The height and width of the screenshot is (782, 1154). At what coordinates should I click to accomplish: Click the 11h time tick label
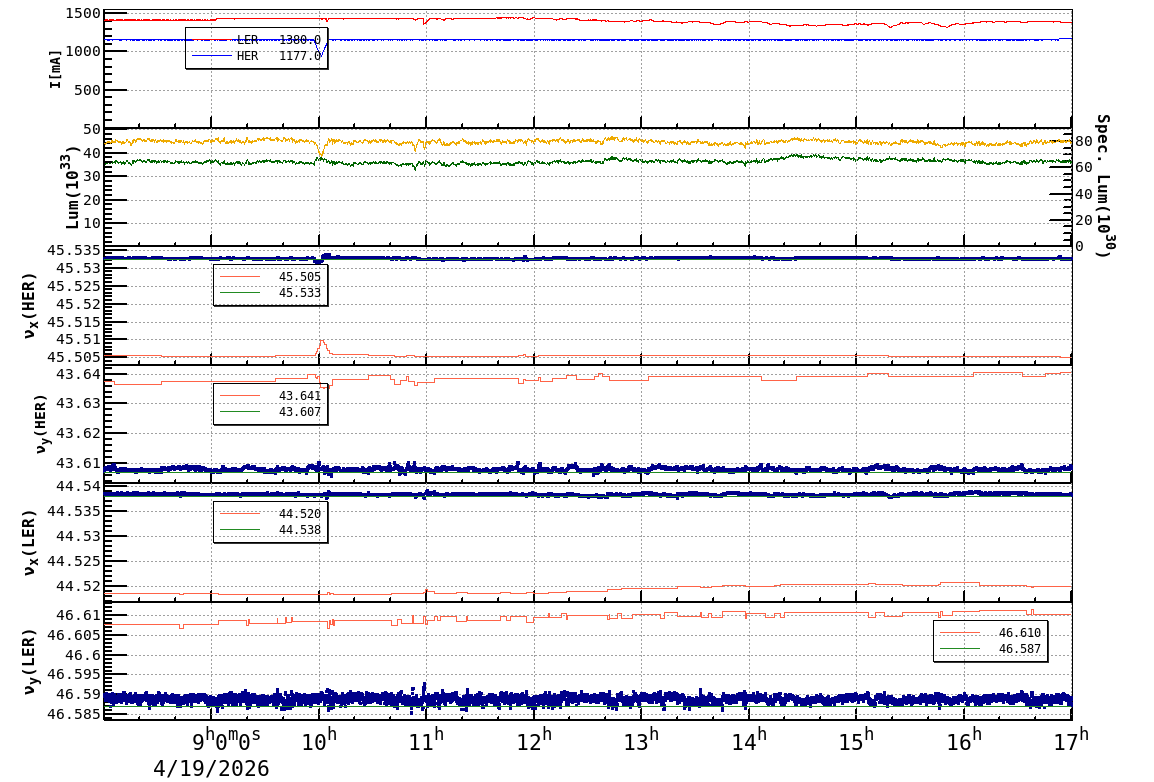[x=425, y=740]
